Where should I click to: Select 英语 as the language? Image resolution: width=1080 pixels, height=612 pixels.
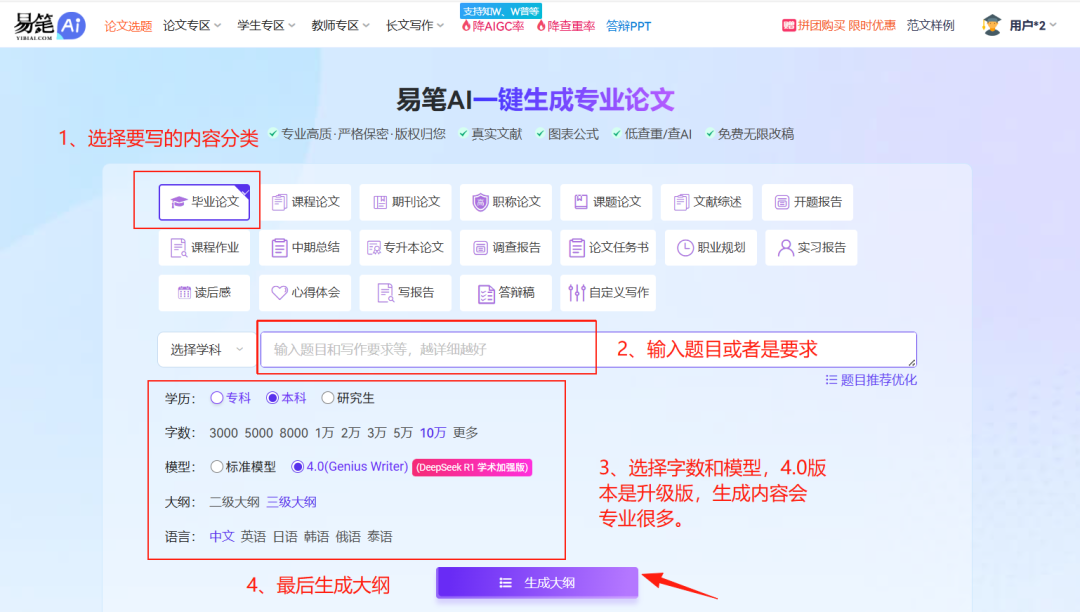click(x=253, y=536)
